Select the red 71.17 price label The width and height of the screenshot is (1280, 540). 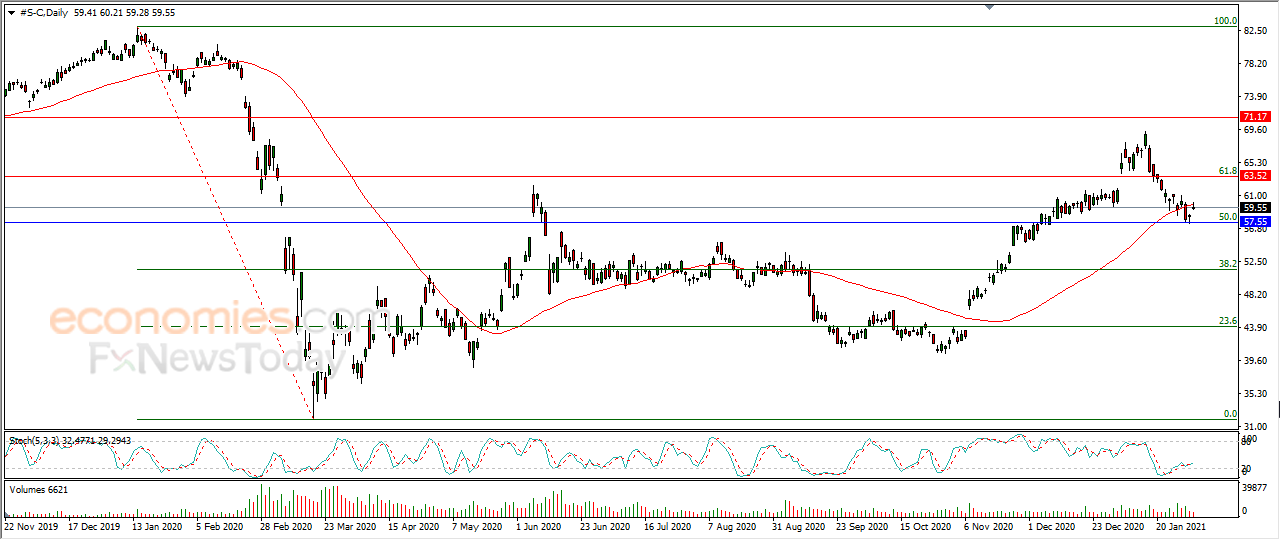(1255, 117)
